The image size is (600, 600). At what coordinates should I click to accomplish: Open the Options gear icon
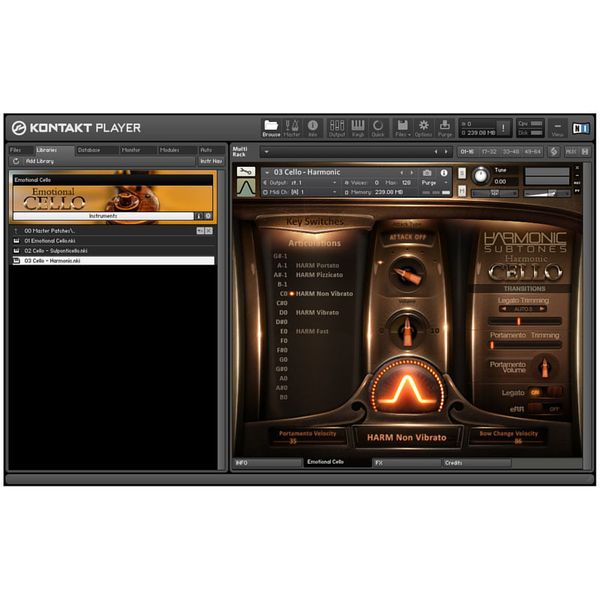point(423,127)
